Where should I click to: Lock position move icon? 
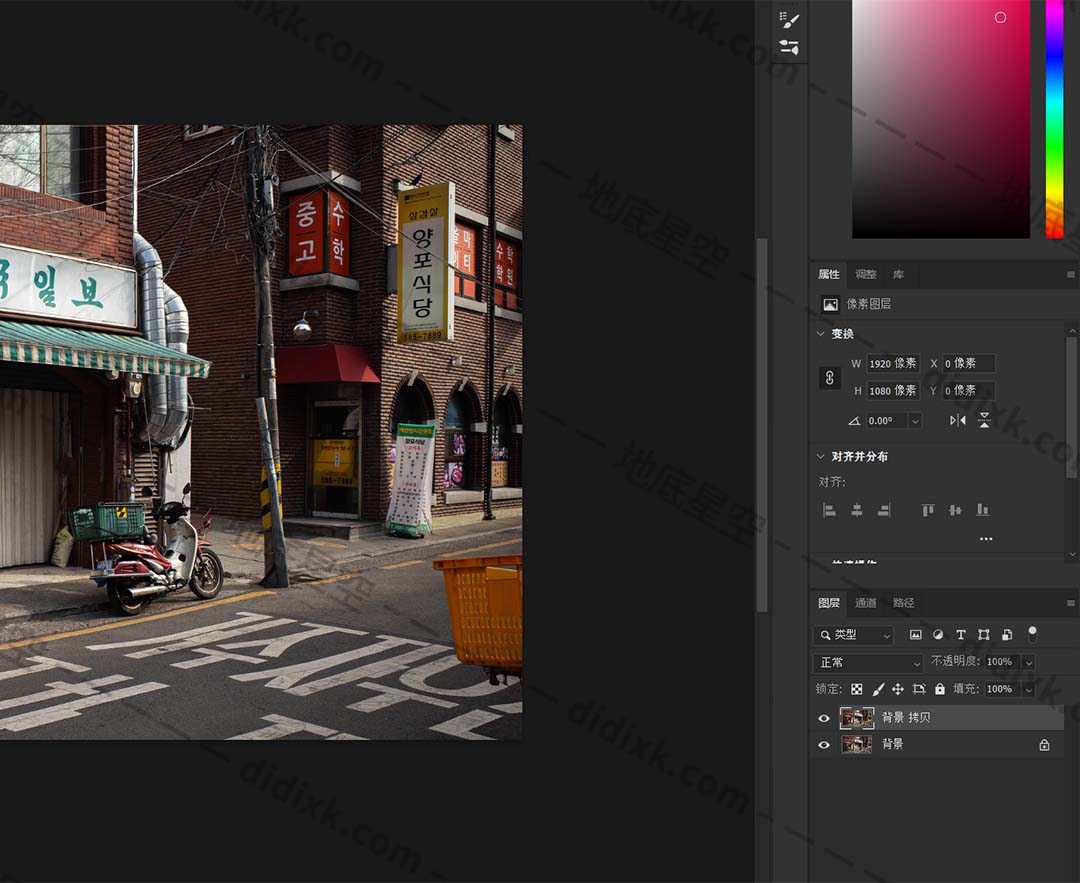pos(897,689)
